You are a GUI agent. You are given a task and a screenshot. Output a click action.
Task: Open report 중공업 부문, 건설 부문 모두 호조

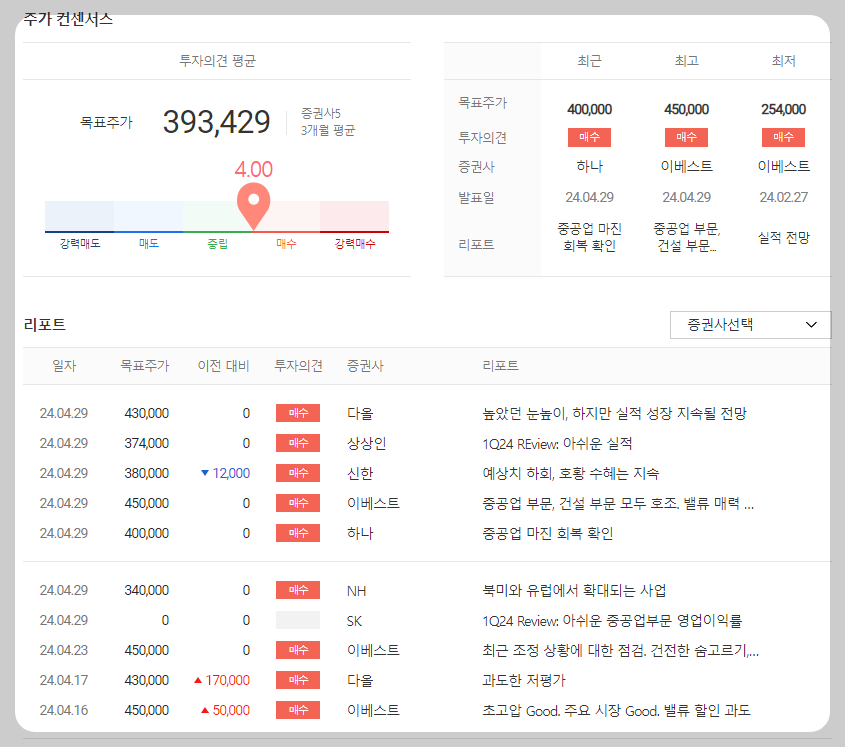click(618, 503)
